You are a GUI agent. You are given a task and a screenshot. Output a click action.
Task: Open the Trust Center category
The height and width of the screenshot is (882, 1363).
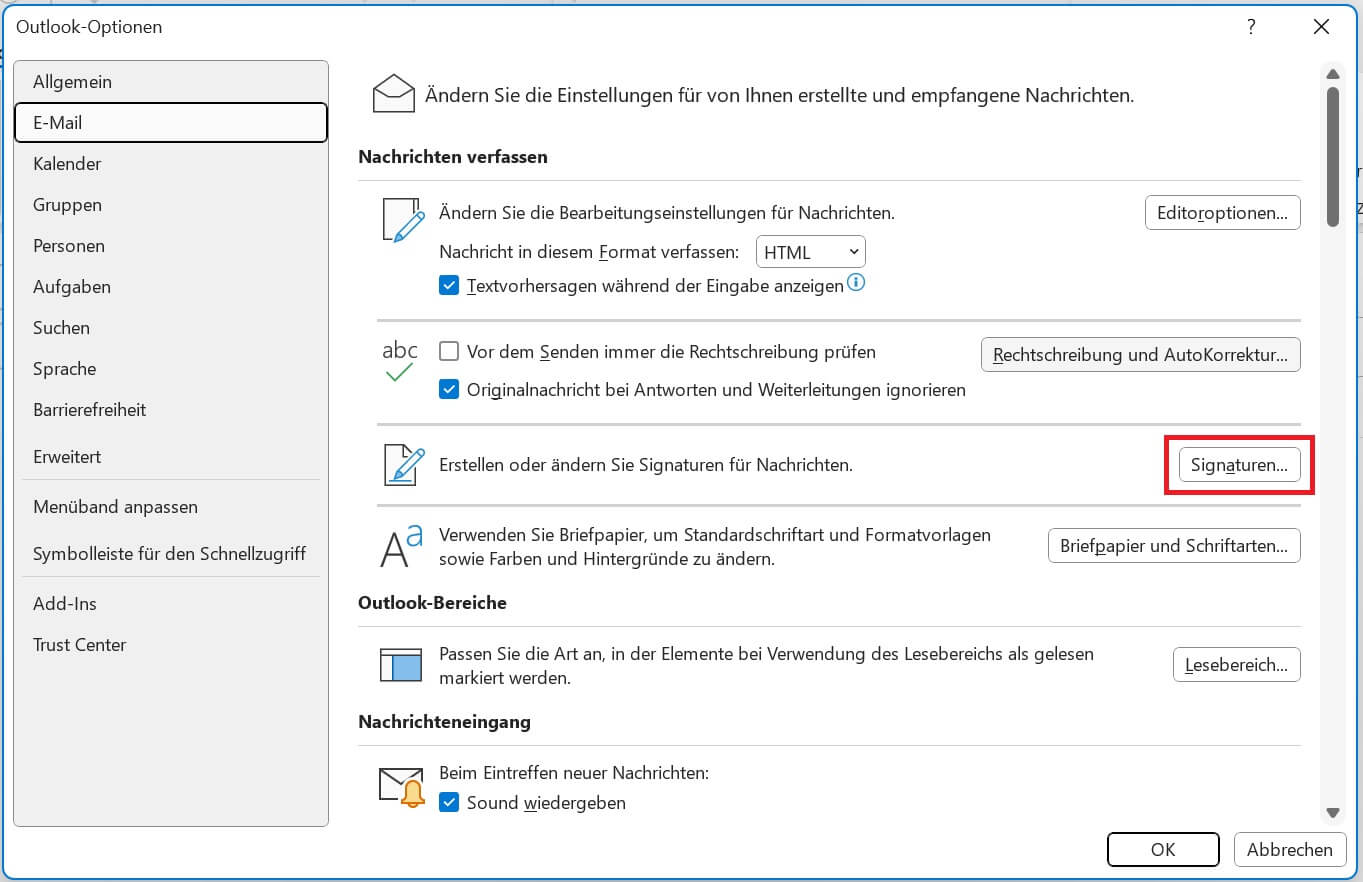(171, 645)
